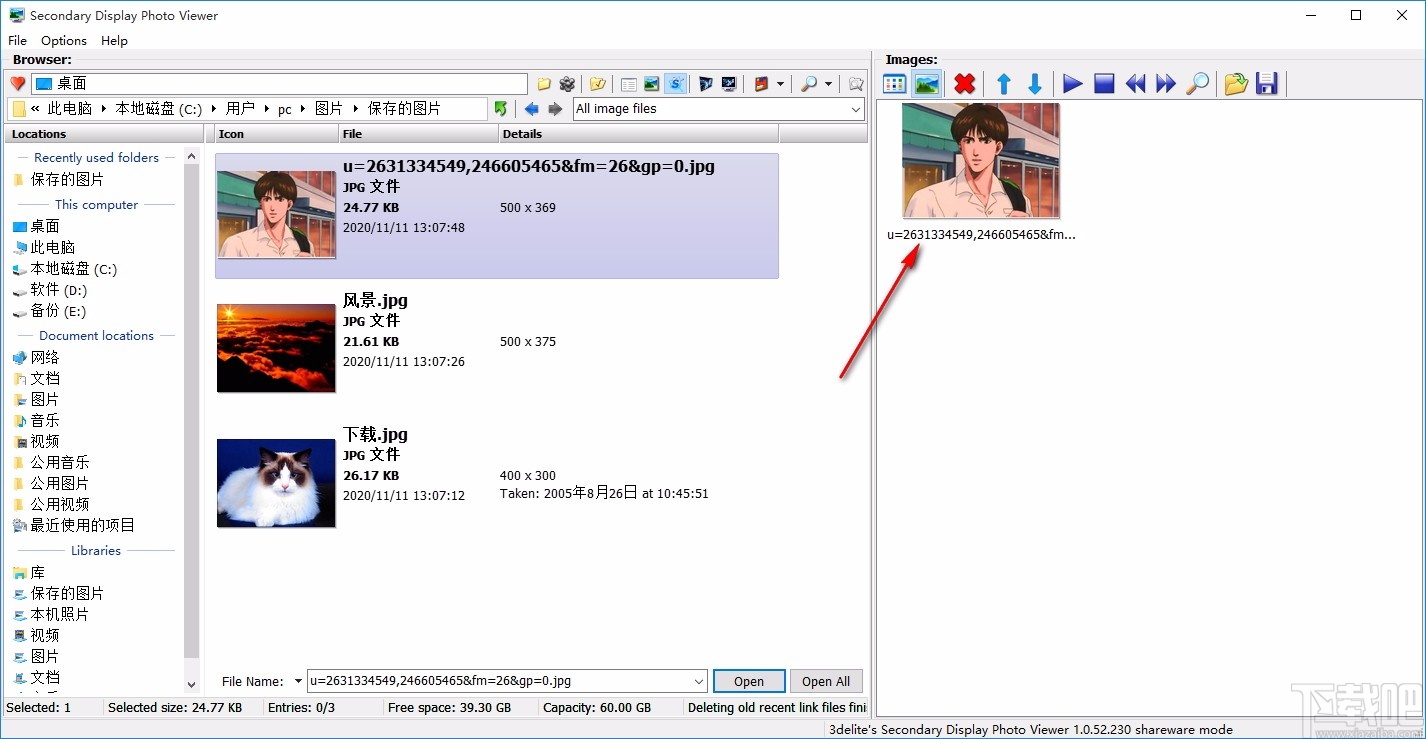Select 备份 (E:) drive in Locations
This screenshot has width=1426, height=739.
click(x=58, y=311)
